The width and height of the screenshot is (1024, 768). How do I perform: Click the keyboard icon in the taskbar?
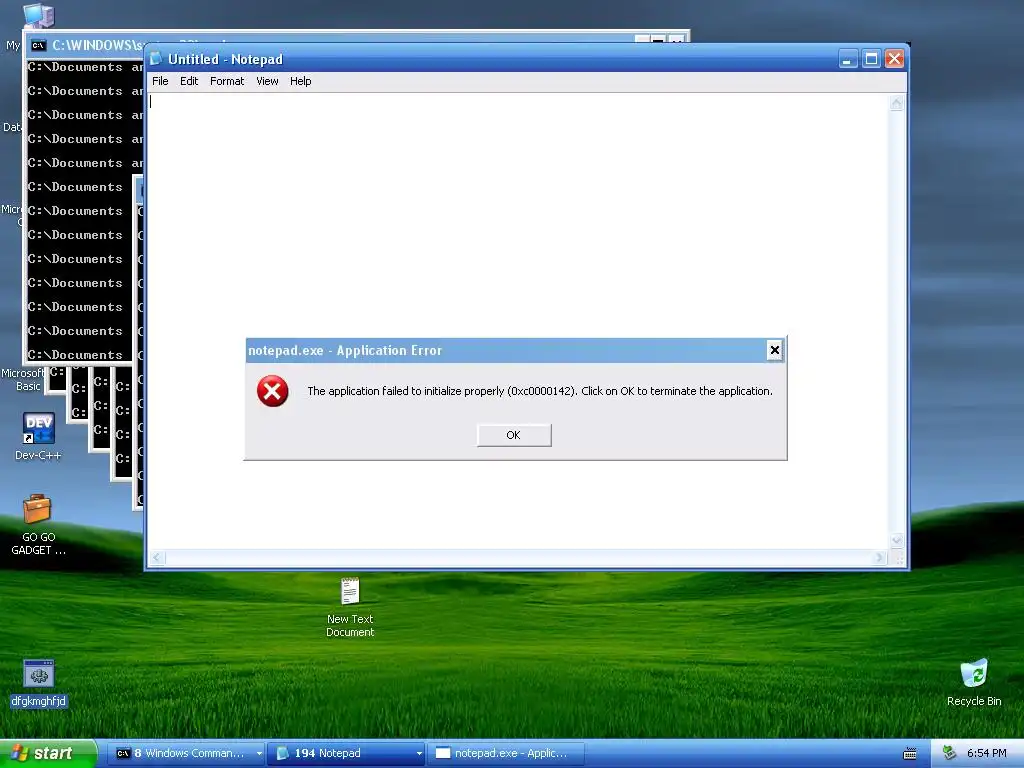tap(910, 754)
